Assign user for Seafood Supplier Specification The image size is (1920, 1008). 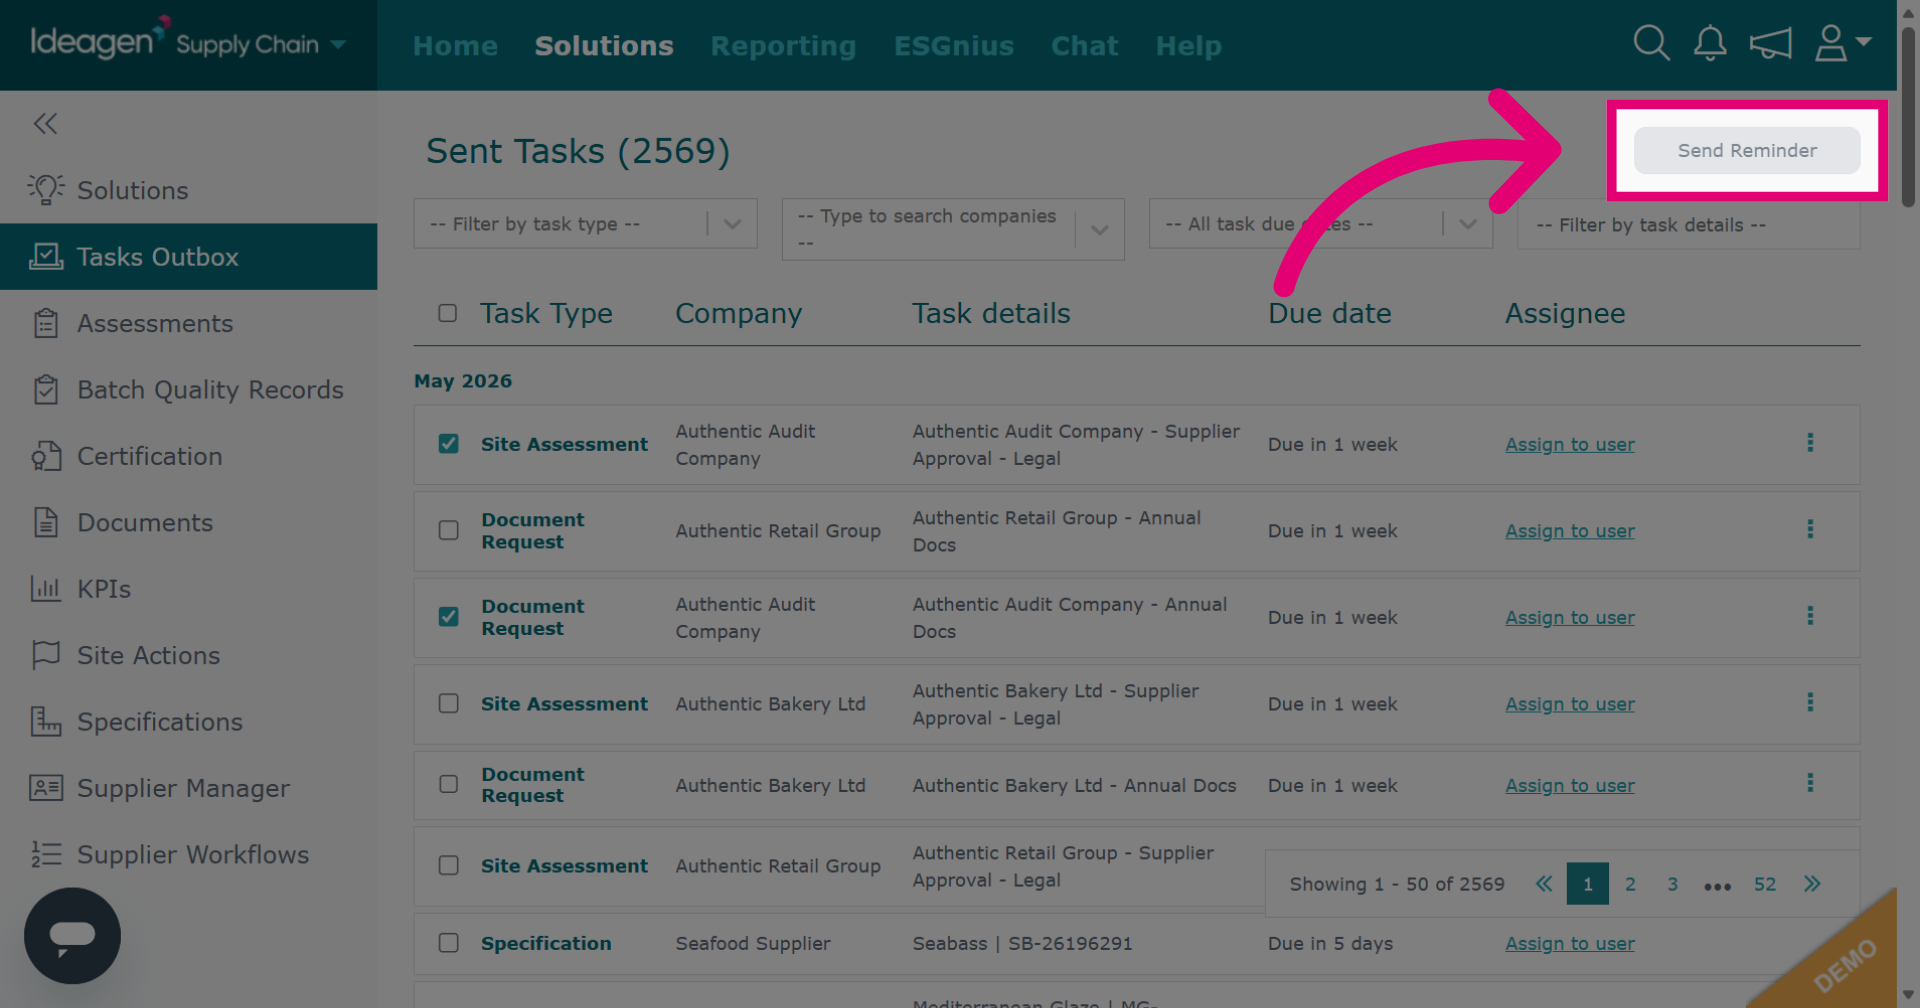click(1570, 943)
